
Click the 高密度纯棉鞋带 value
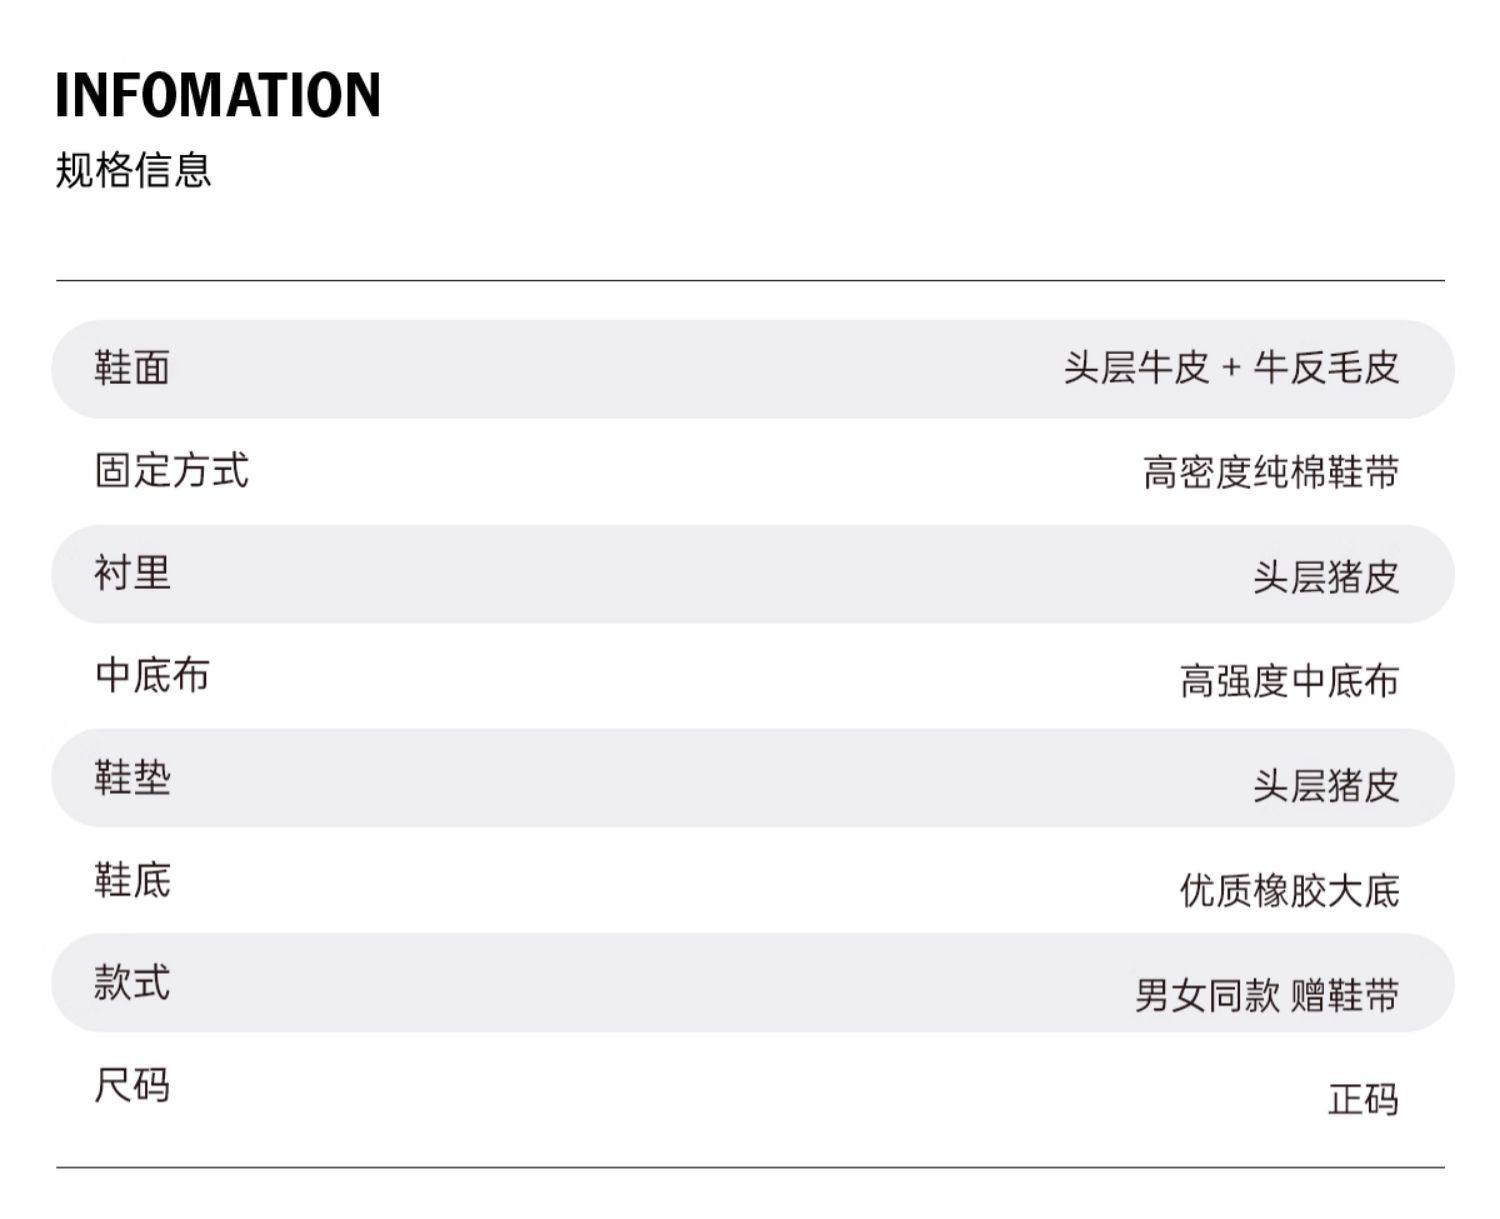pyautogui.click(x=1270, y=472)
